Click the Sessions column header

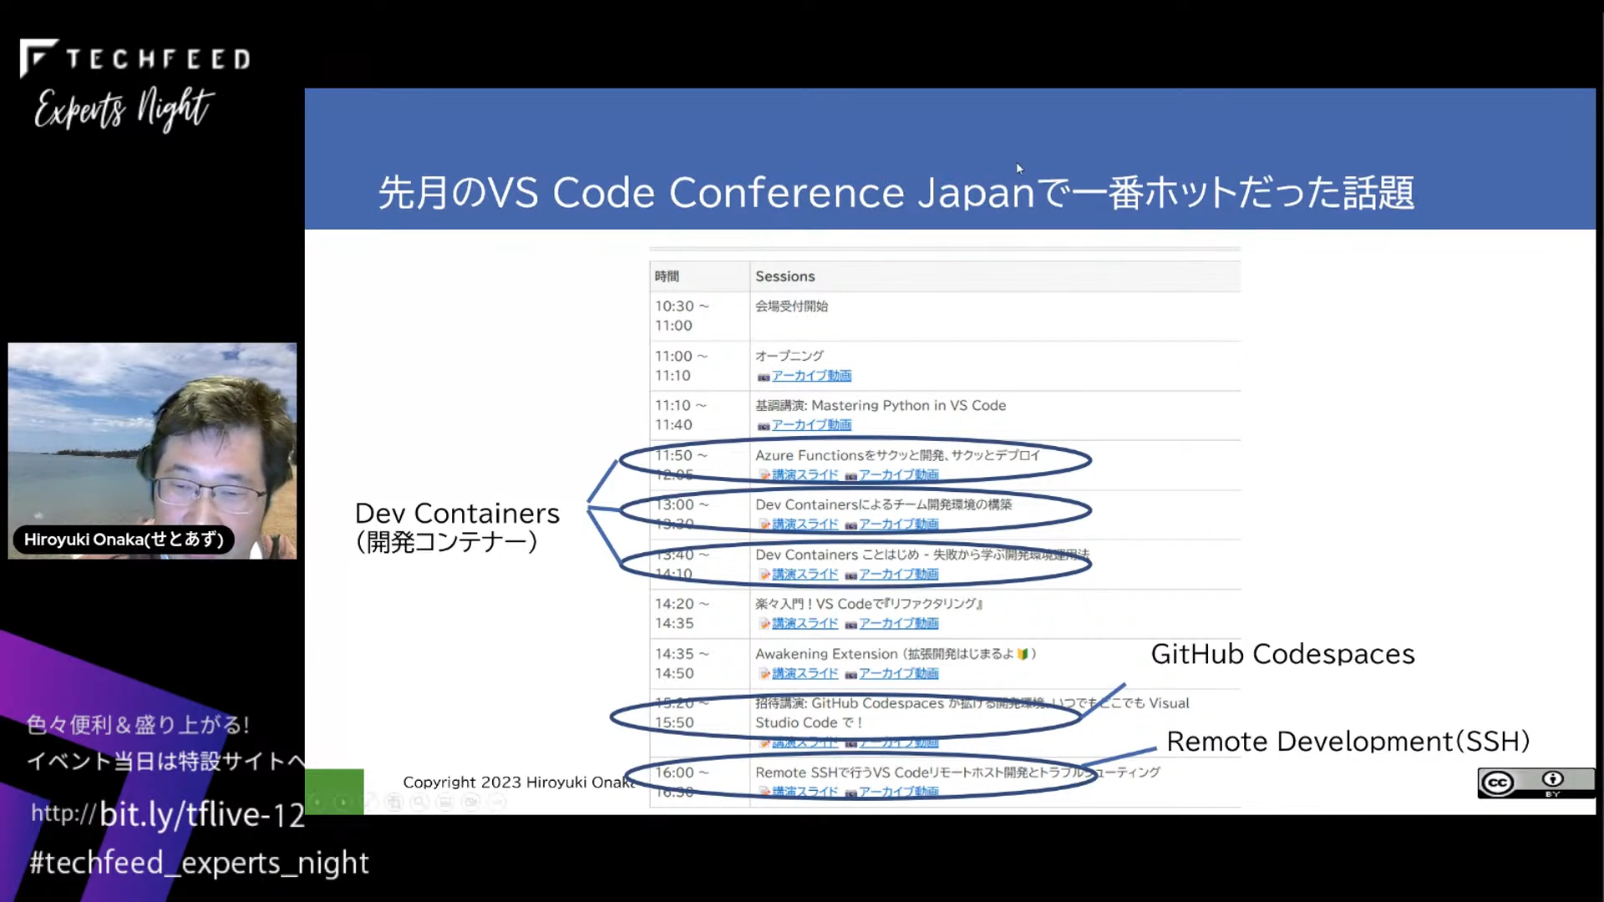[x=785, y=276]
